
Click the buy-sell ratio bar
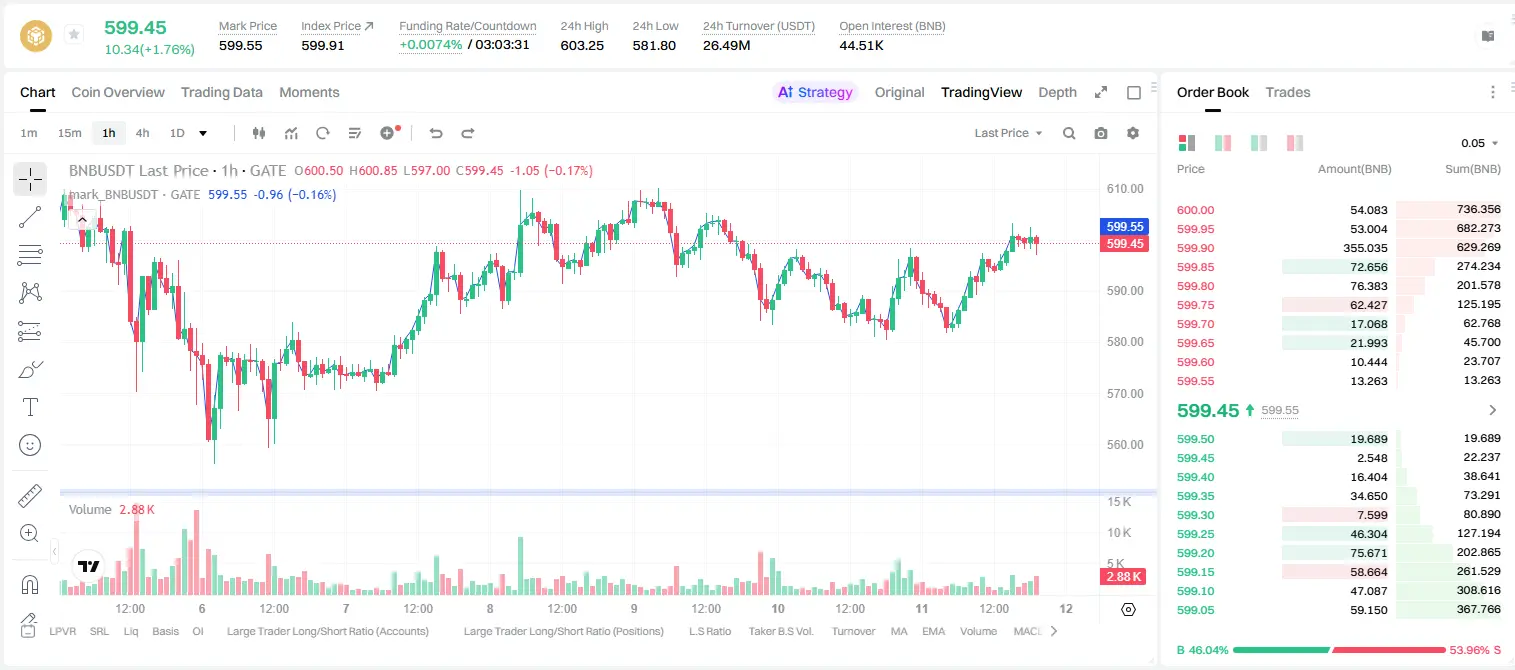(x=1339, y=650)
